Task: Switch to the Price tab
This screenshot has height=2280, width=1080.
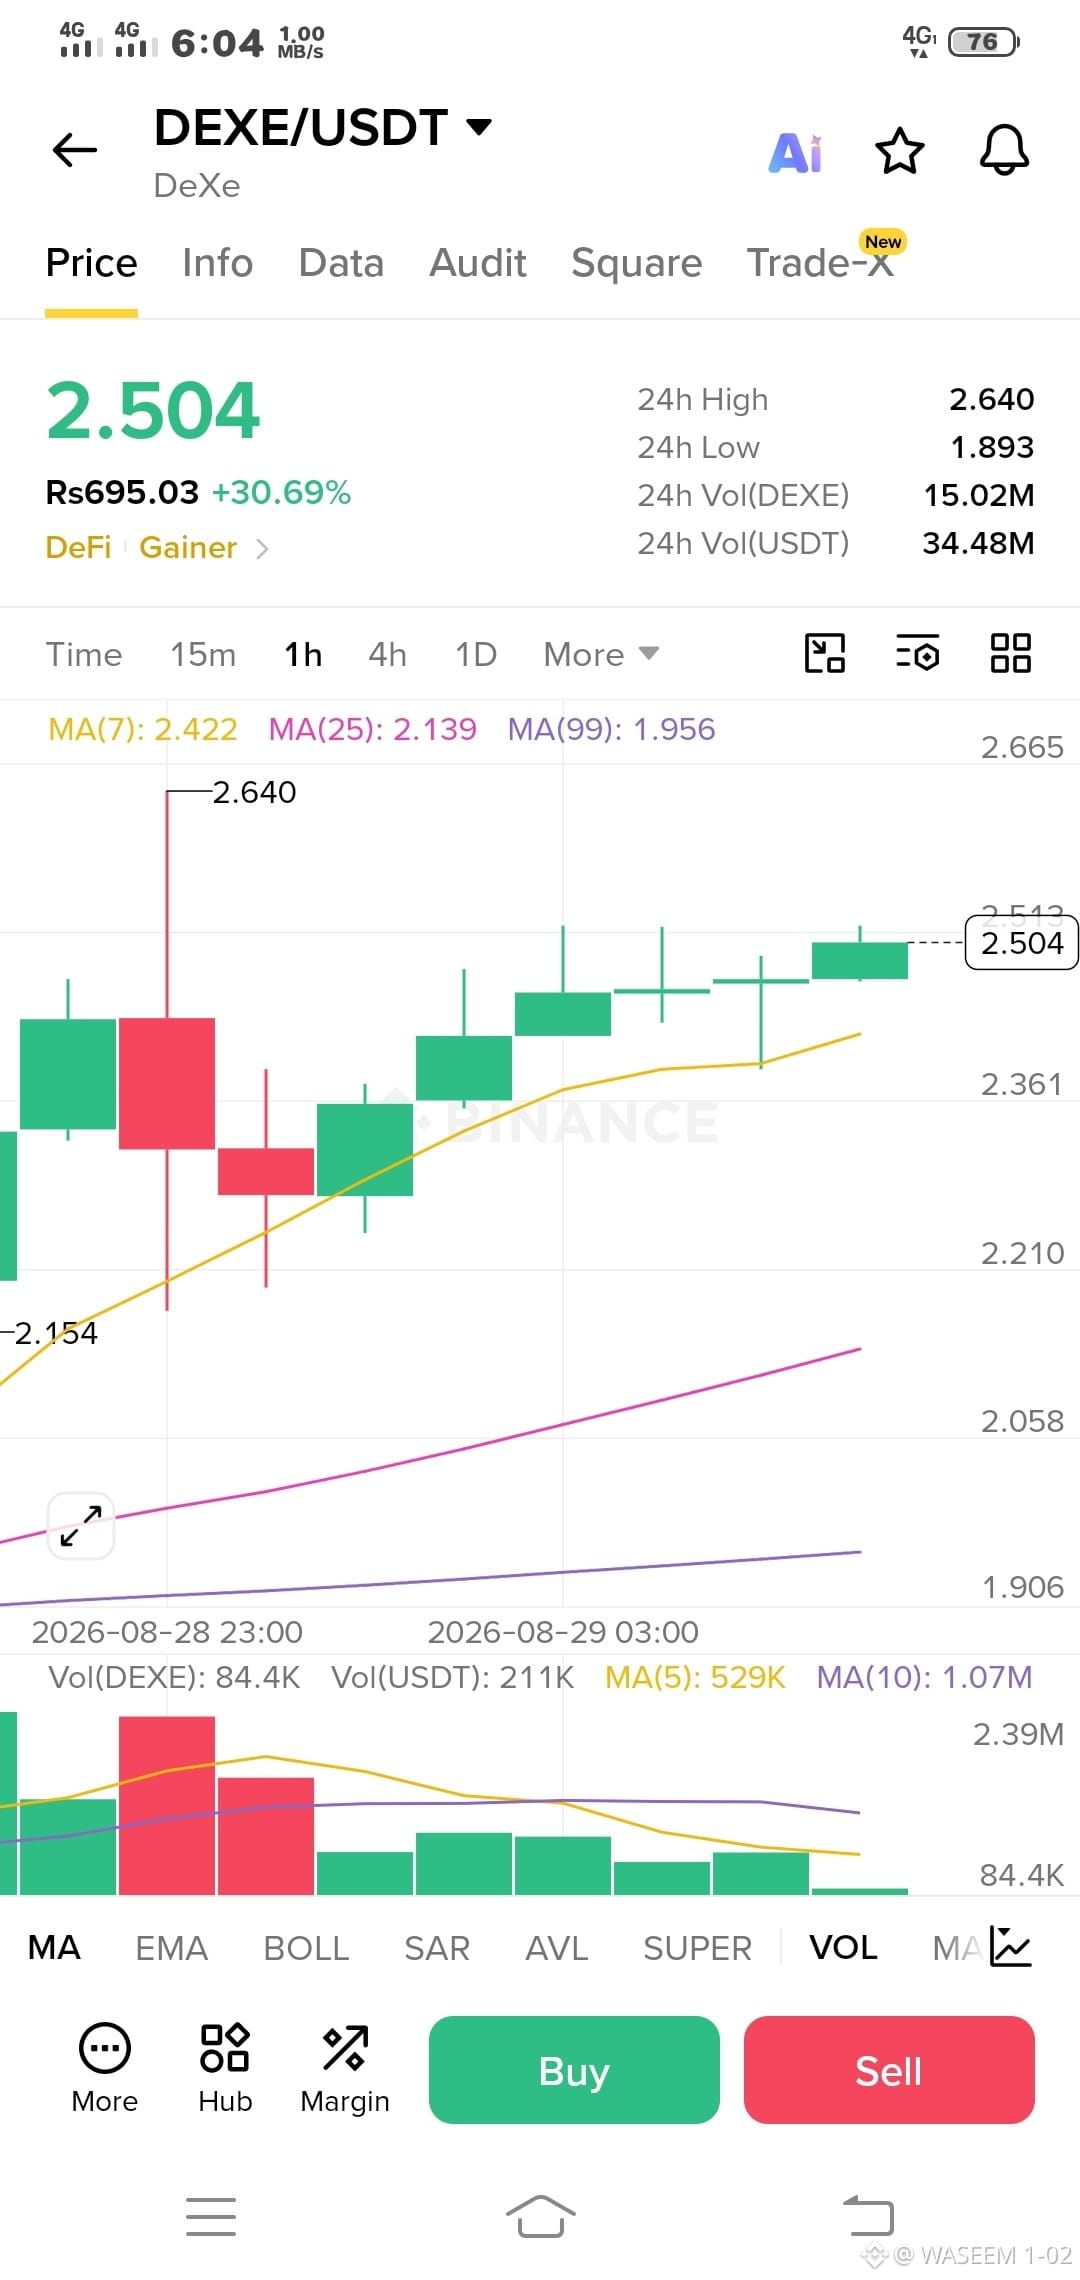Action: [x=91, y=263]
